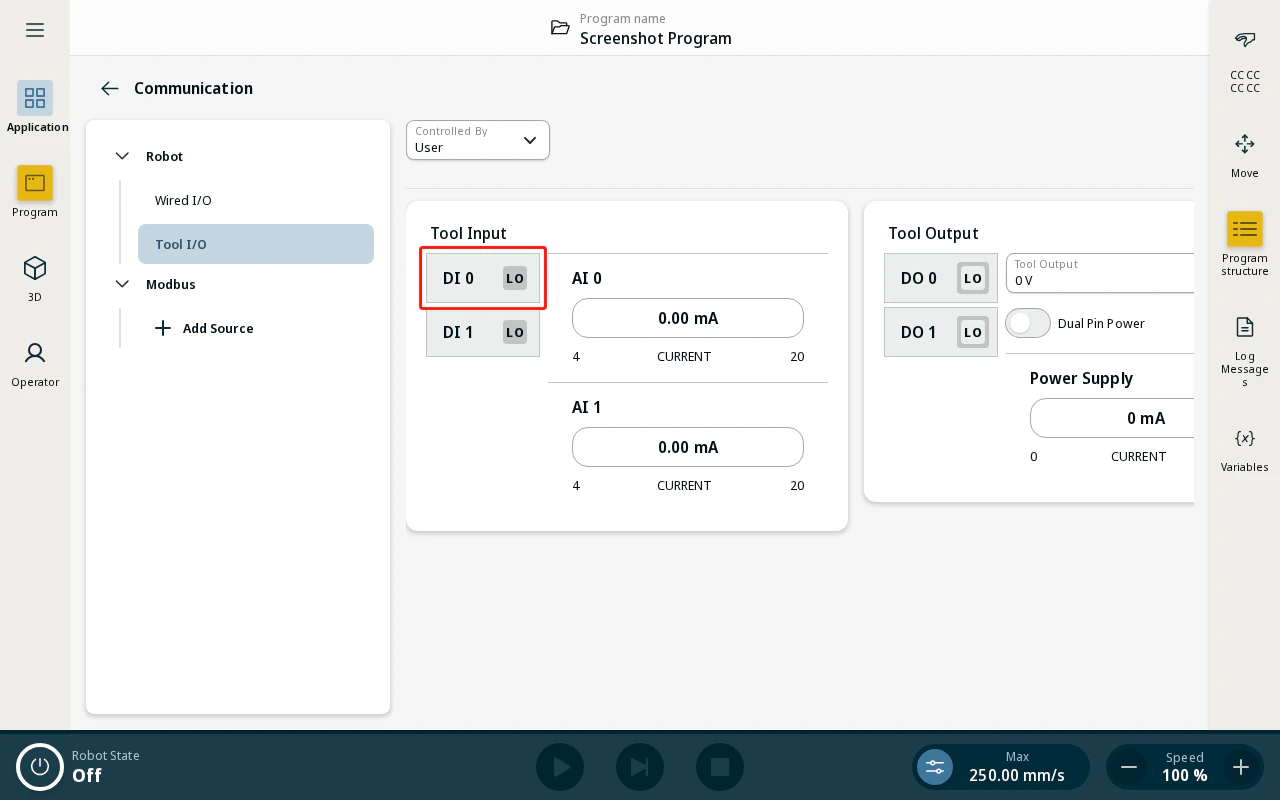Increase speed with the plus button
Viewport: 1280px width, 800px height.
point(1241,767)
